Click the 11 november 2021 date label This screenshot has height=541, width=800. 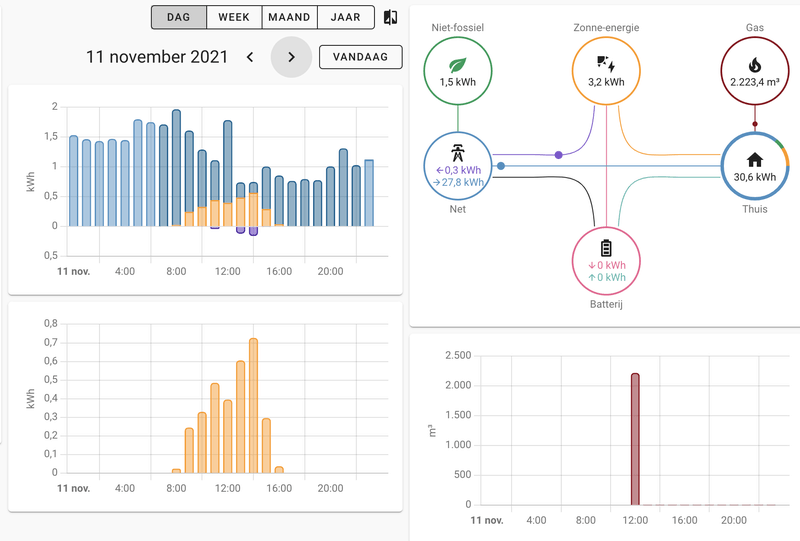point(157,57)
